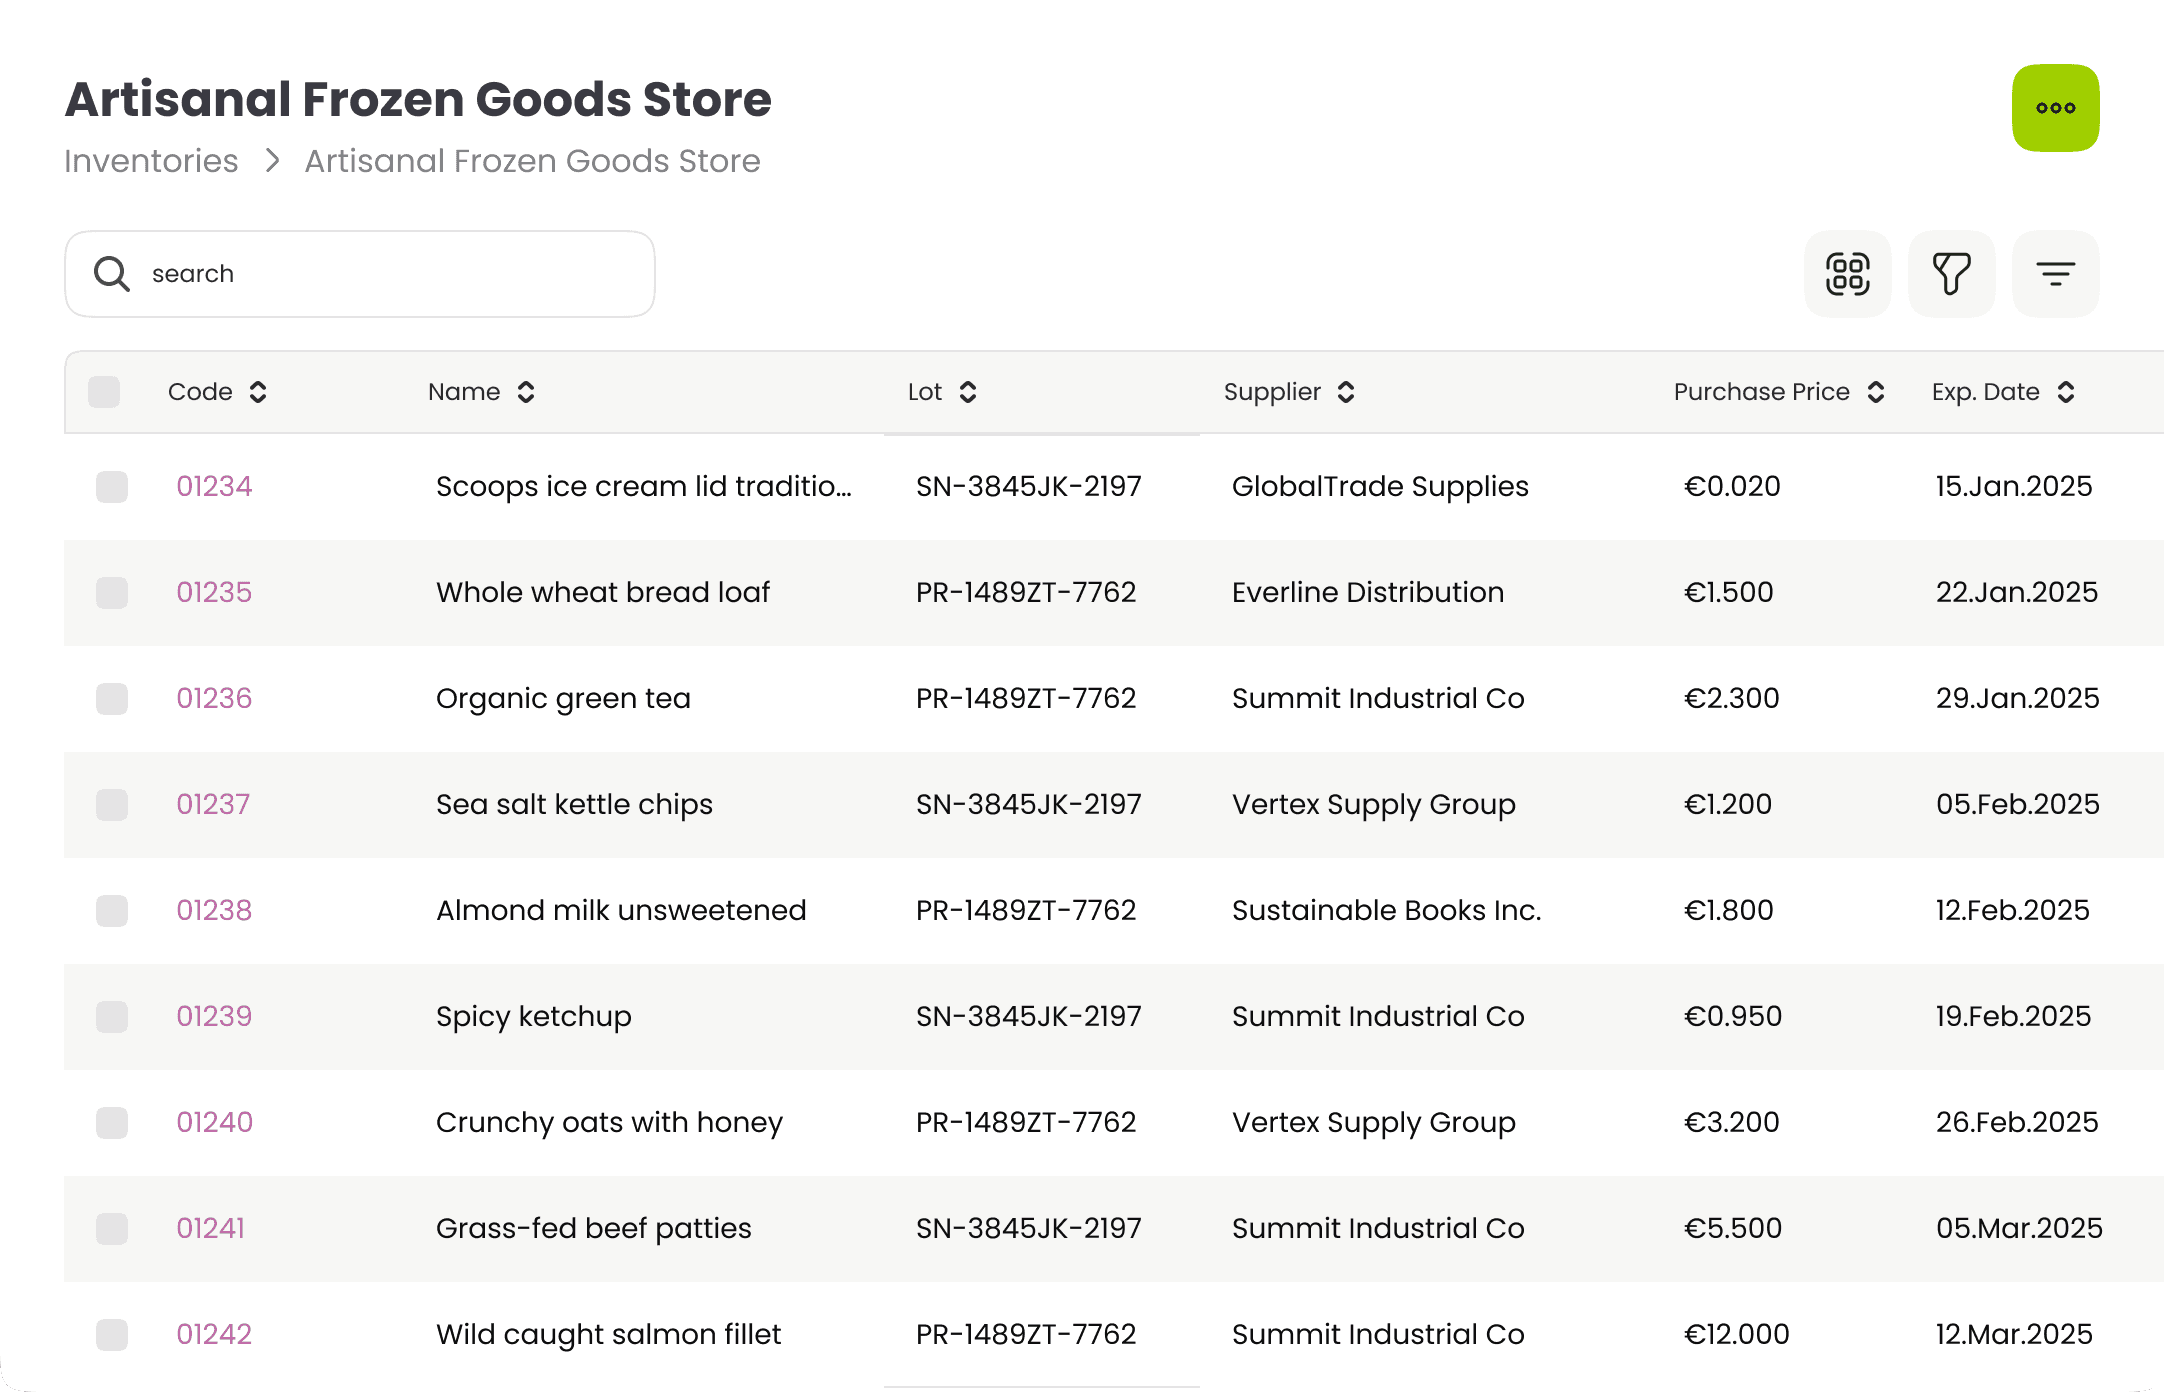This screenshot has width=2164, height=1392.
Task: Sort by Purchase Price column arrows
Action: click(1876, 392)
